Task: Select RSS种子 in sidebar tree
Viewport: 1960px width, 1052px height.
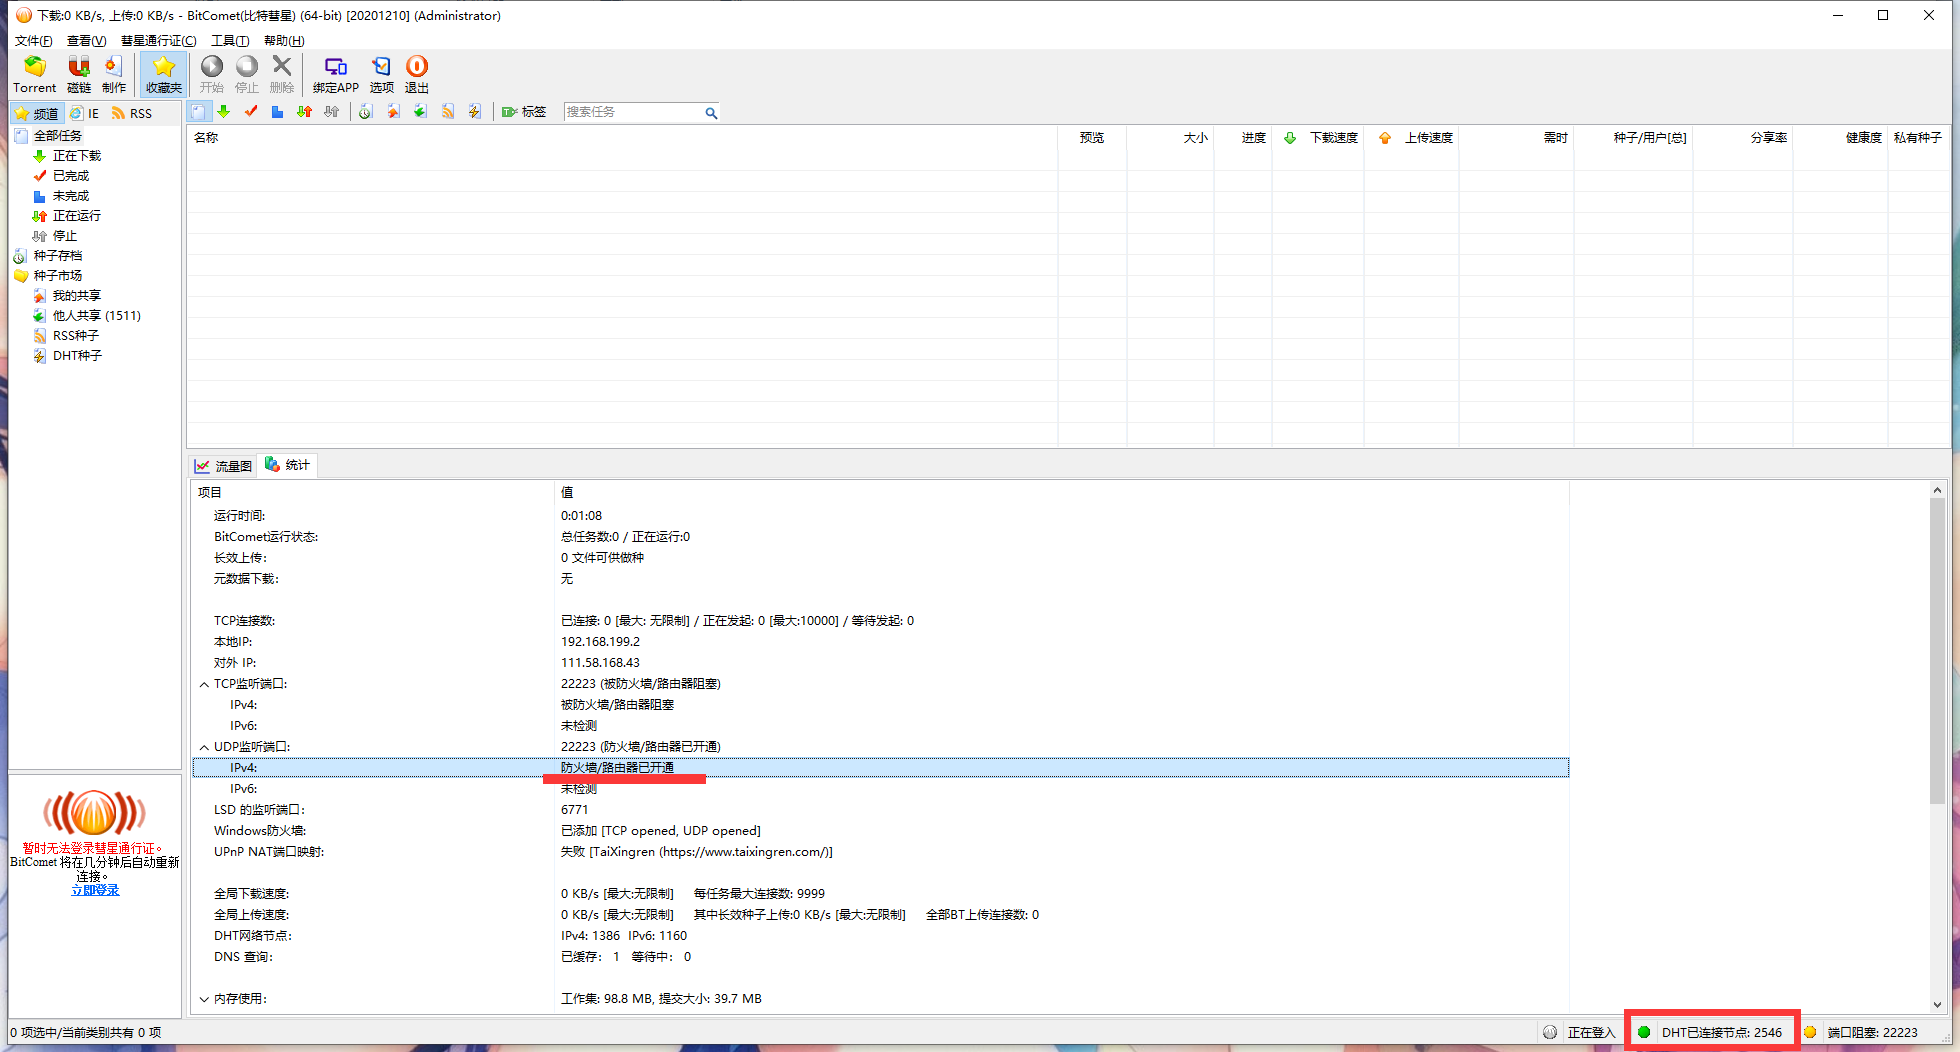Action: [76, 335]
